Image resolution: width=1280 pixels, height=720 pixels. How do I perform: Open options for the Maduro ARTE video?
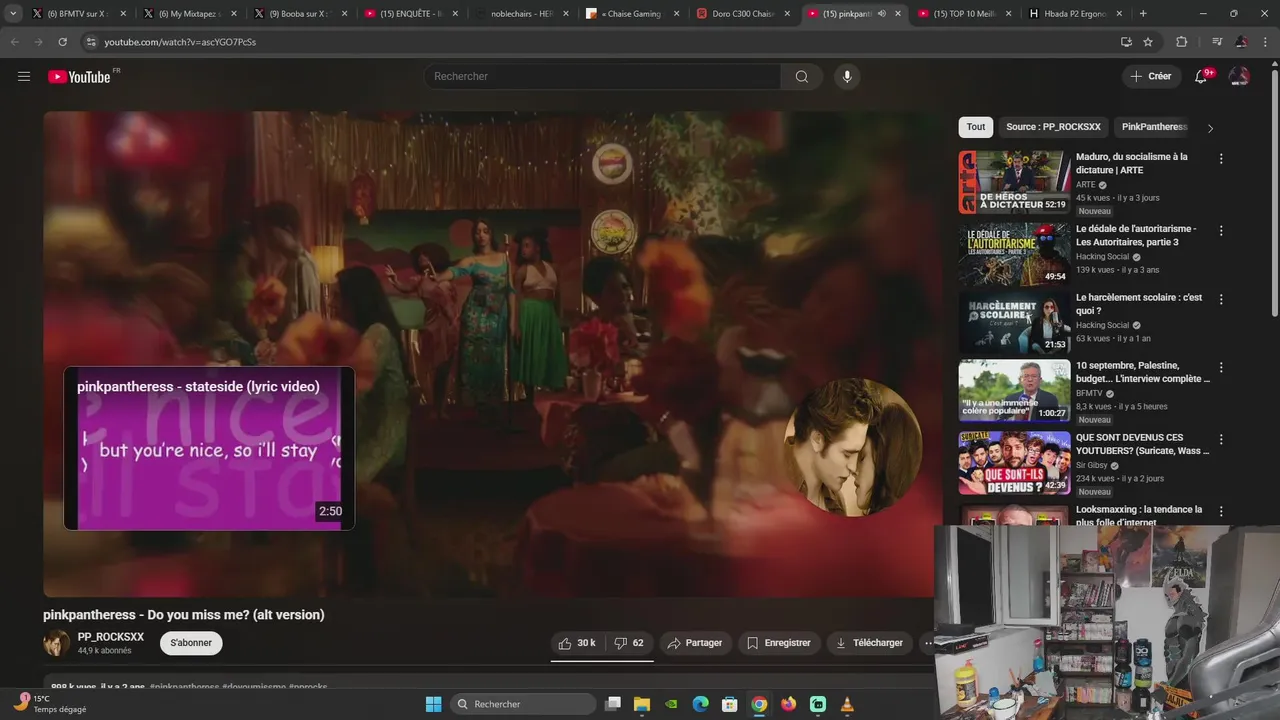point(1220,159)
